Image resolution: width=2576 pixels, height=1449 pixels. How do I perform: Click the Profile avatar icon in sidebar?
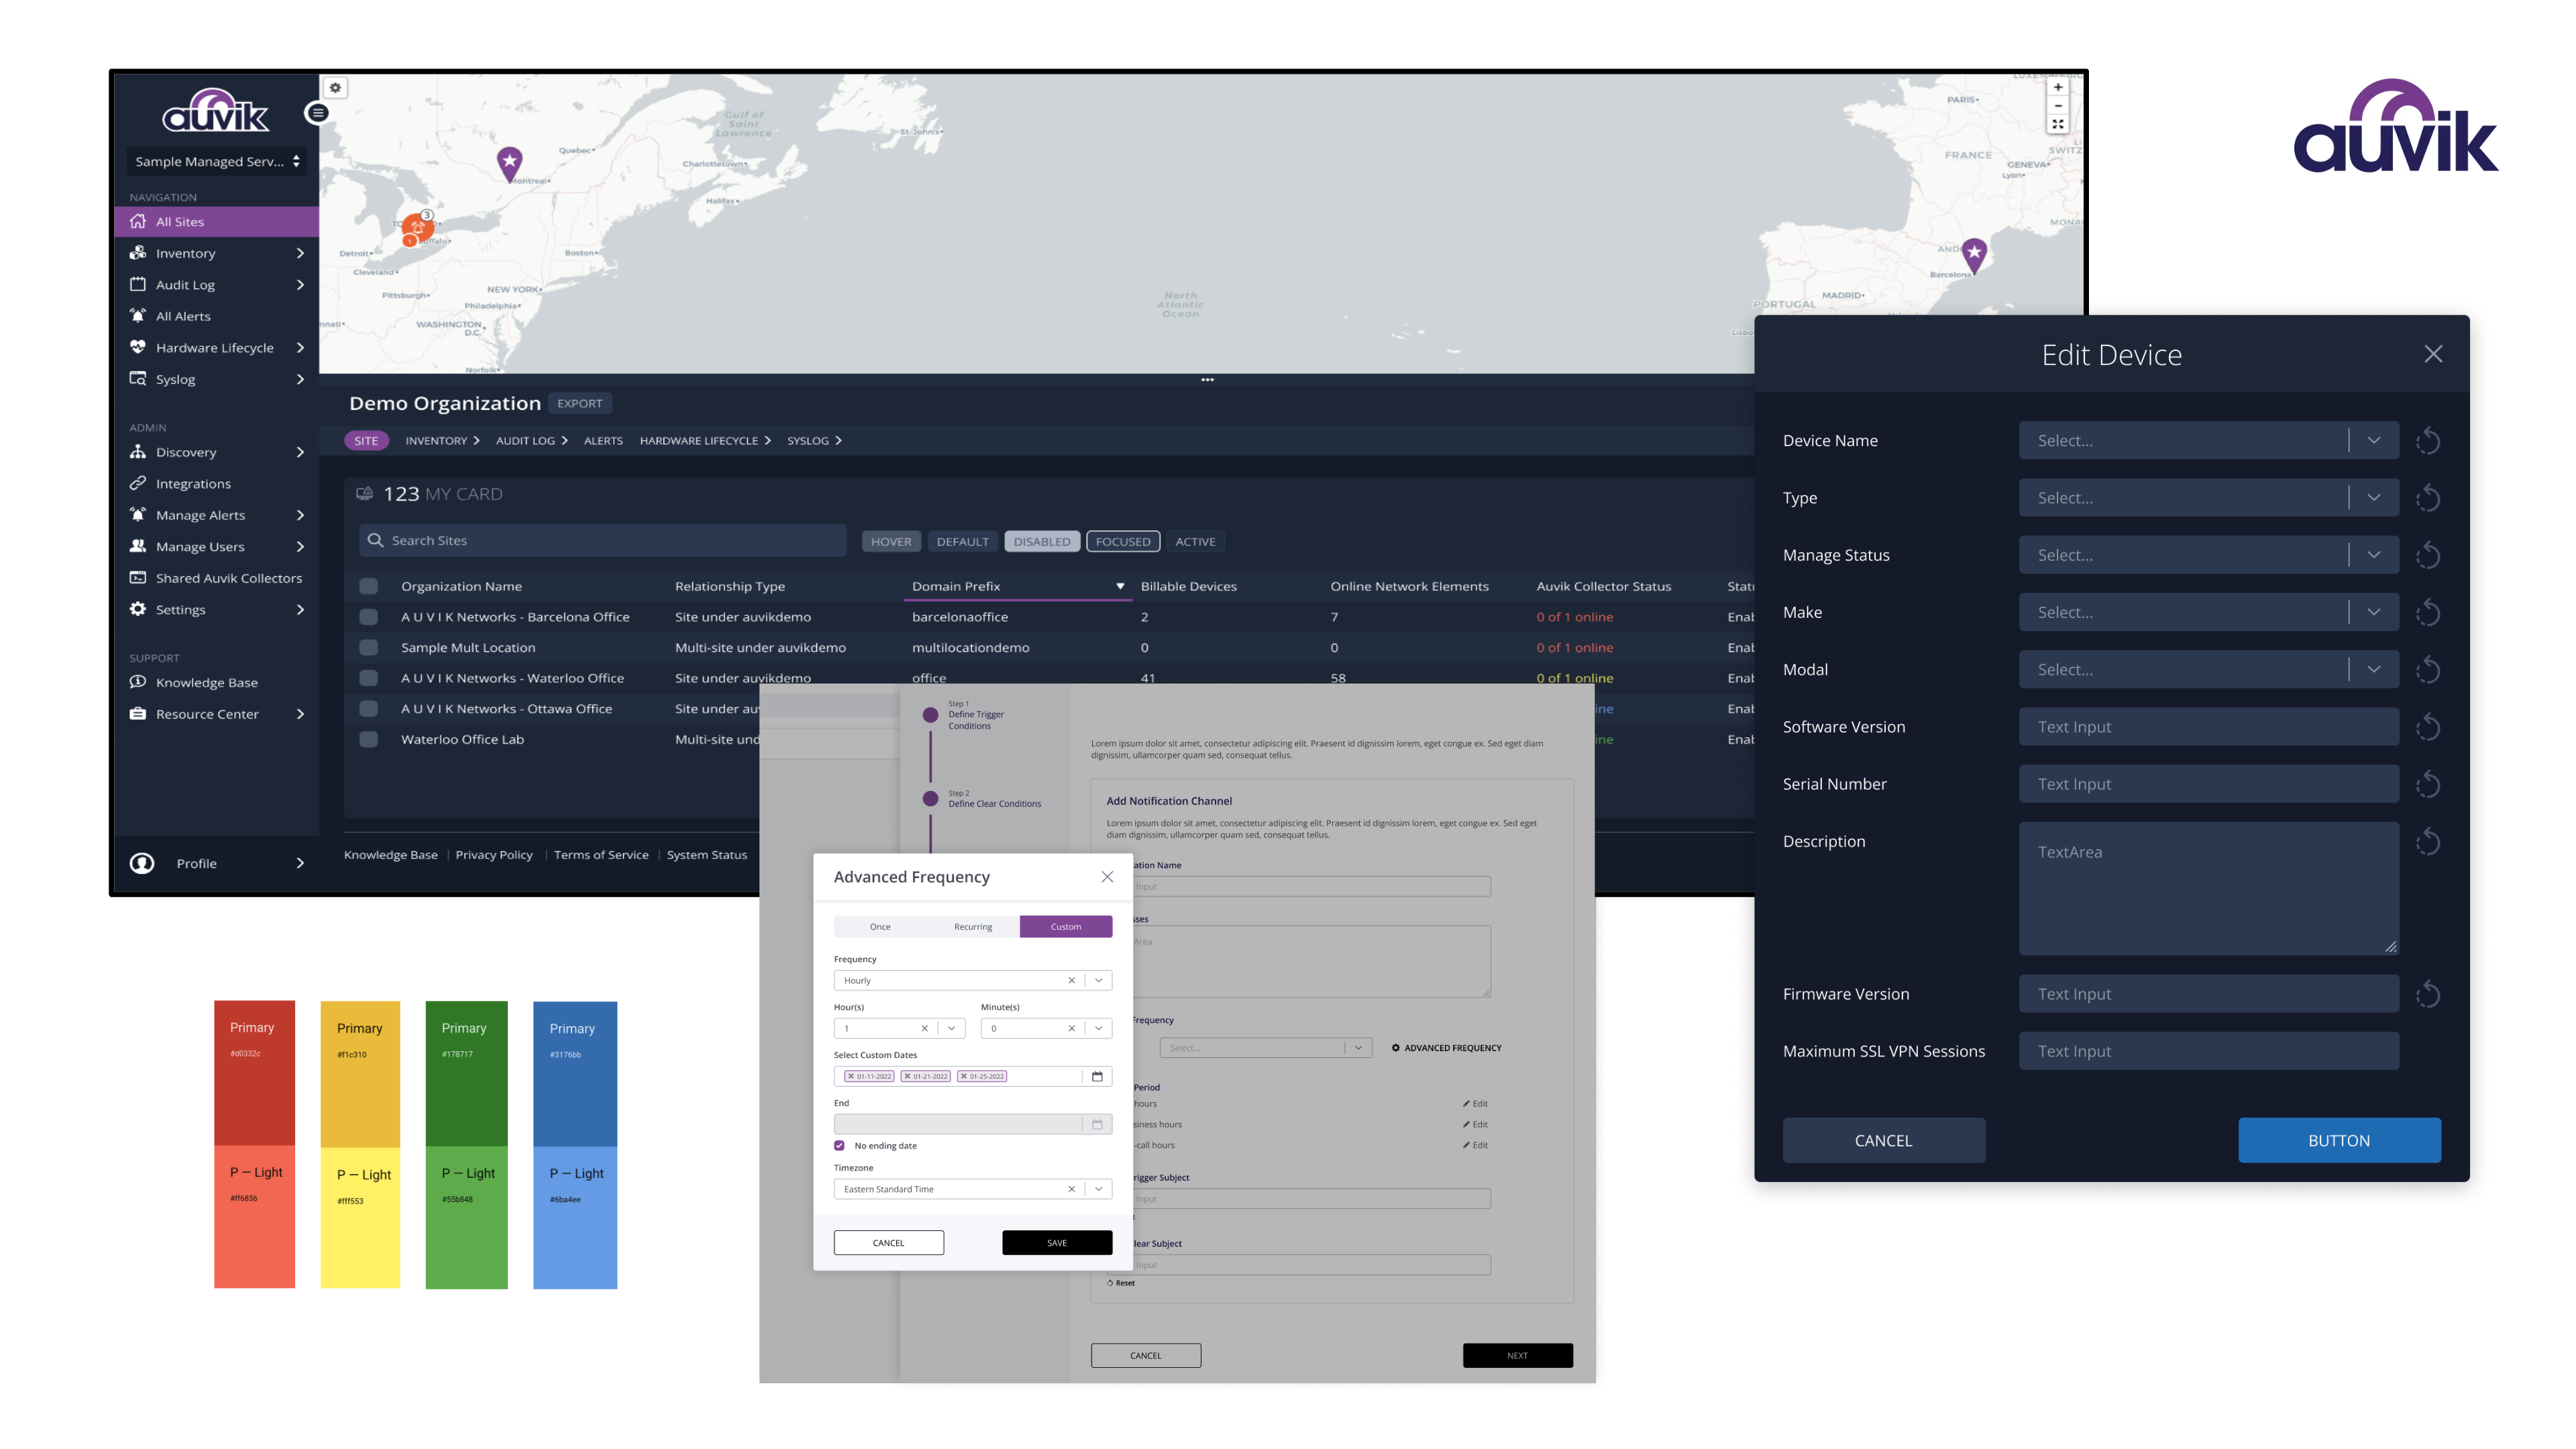click(142, 863)
